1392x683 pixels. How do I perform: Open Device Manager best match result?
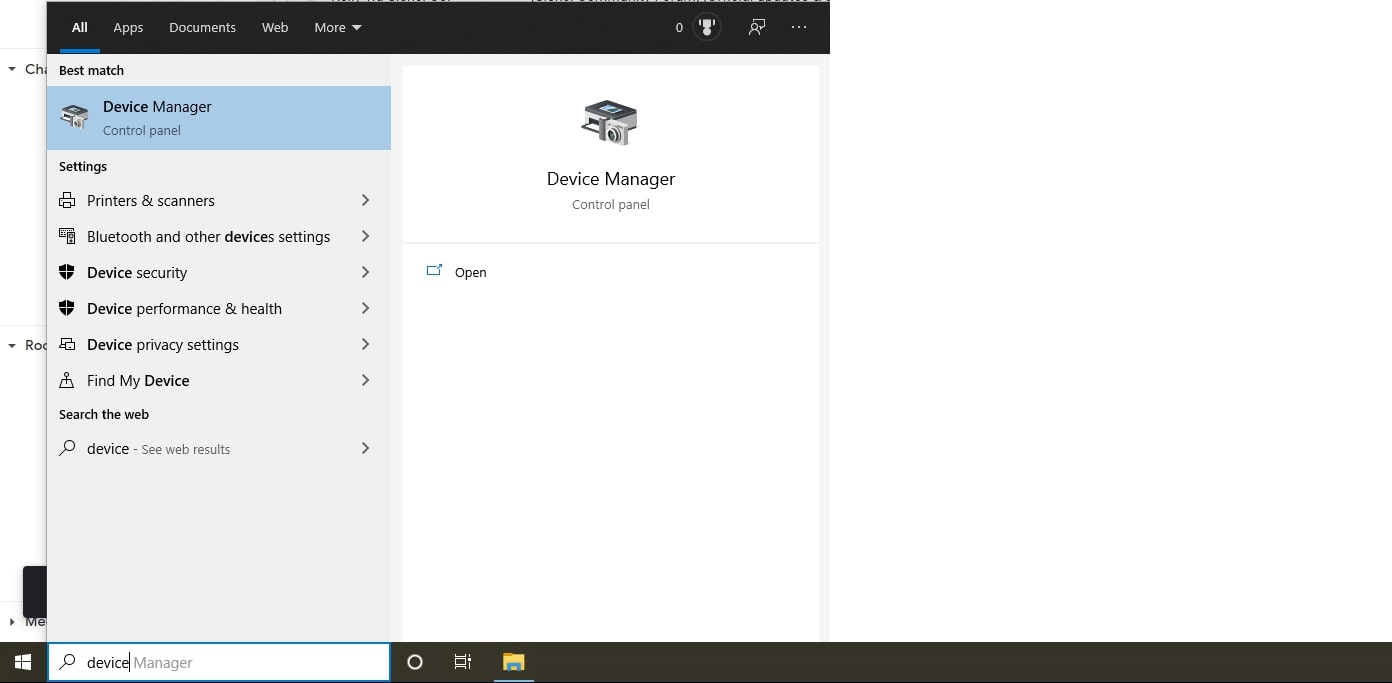[219, 118]
